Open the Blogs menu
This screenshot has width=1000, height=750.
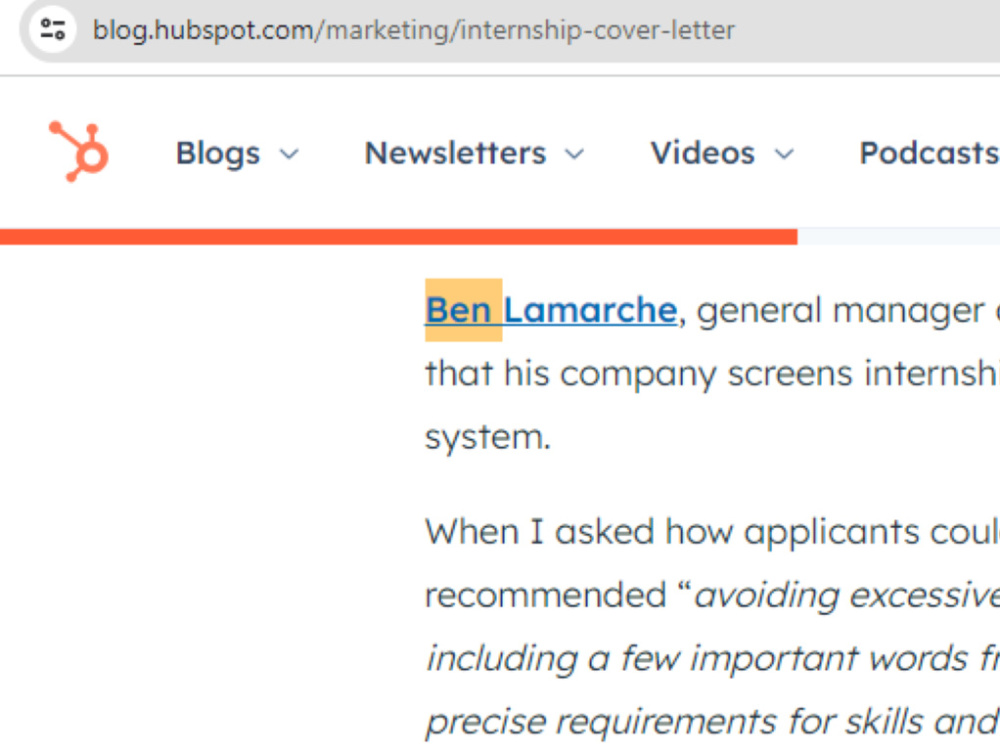click(x=218, y=154)
